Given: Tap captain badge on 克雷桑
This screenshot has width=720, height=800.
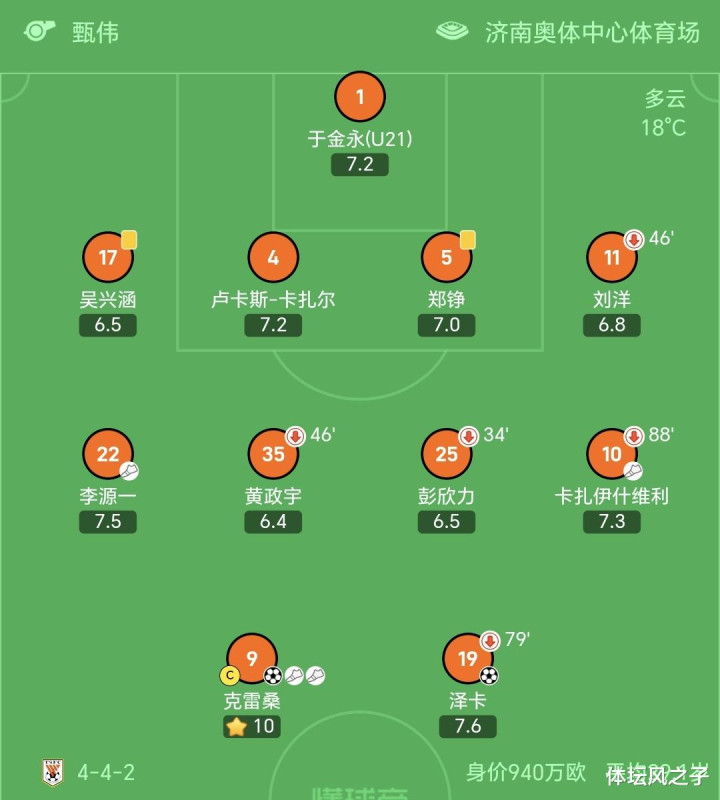Looking at the screenshot, I should (230, 676).
